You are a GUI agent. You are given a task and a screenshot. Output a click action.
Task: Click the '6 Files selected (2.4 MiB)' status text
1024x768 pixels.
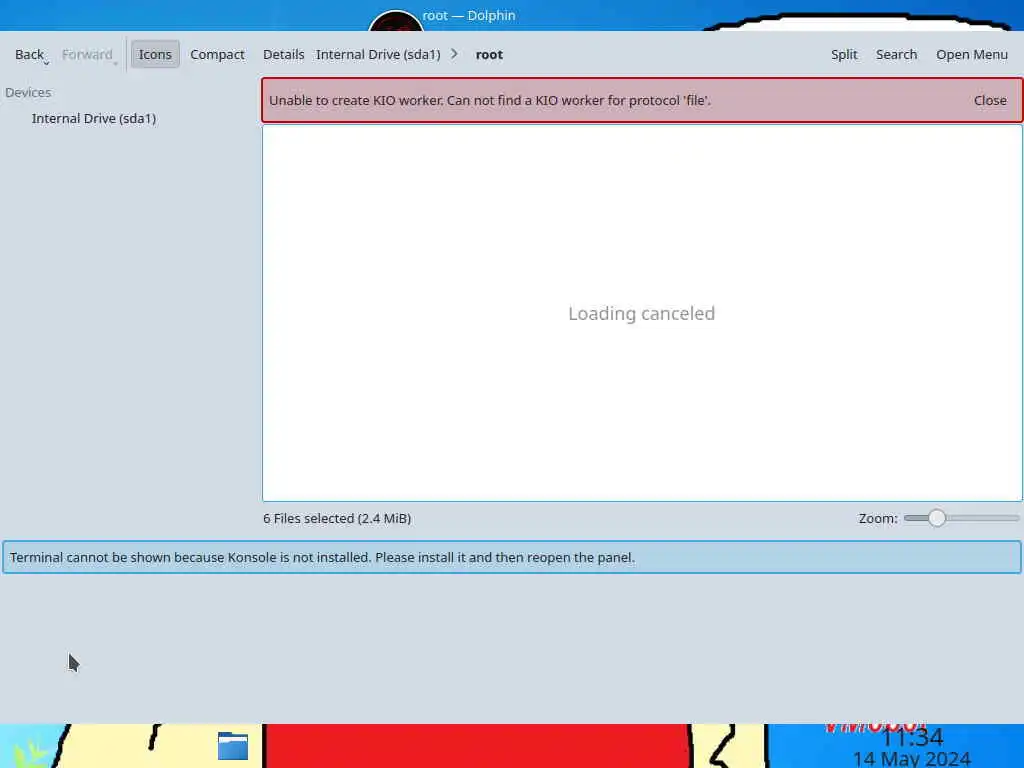tap(337, 519)
